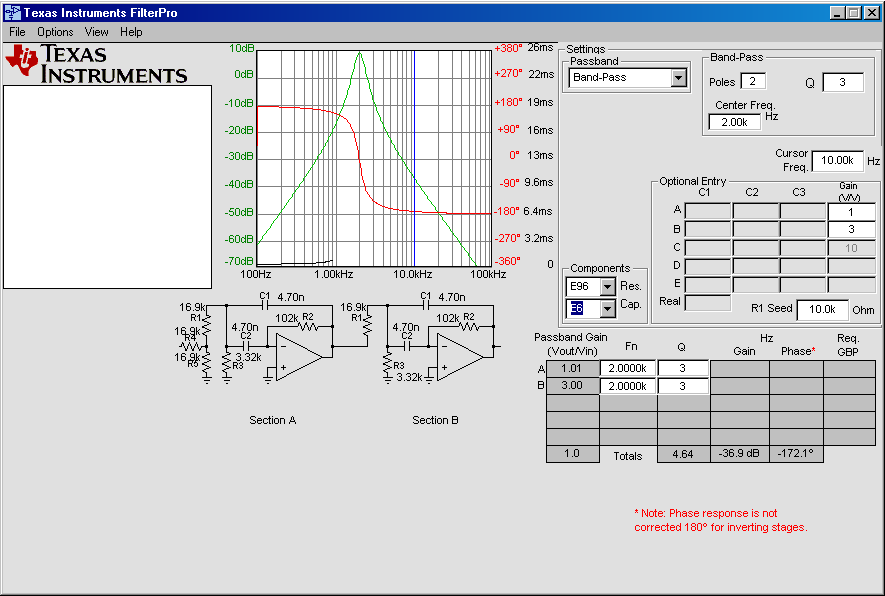Click the C2 field in row A
885x596 pixels.
pos(755,212)
